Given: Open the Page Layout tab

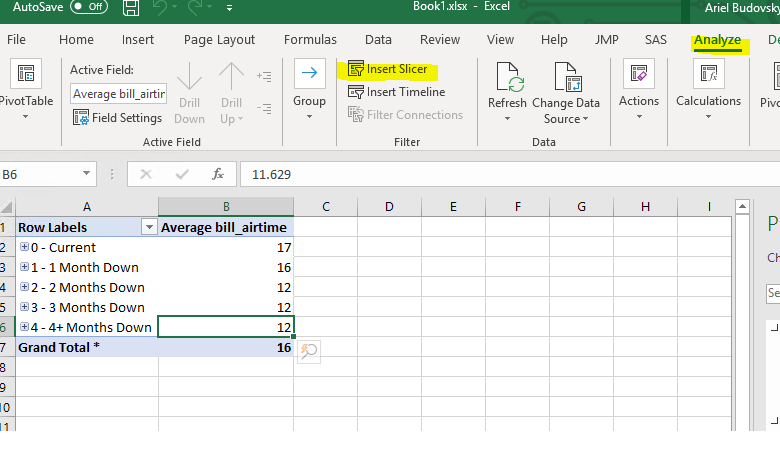Looking at the screenshot, I should coord(219,40).
